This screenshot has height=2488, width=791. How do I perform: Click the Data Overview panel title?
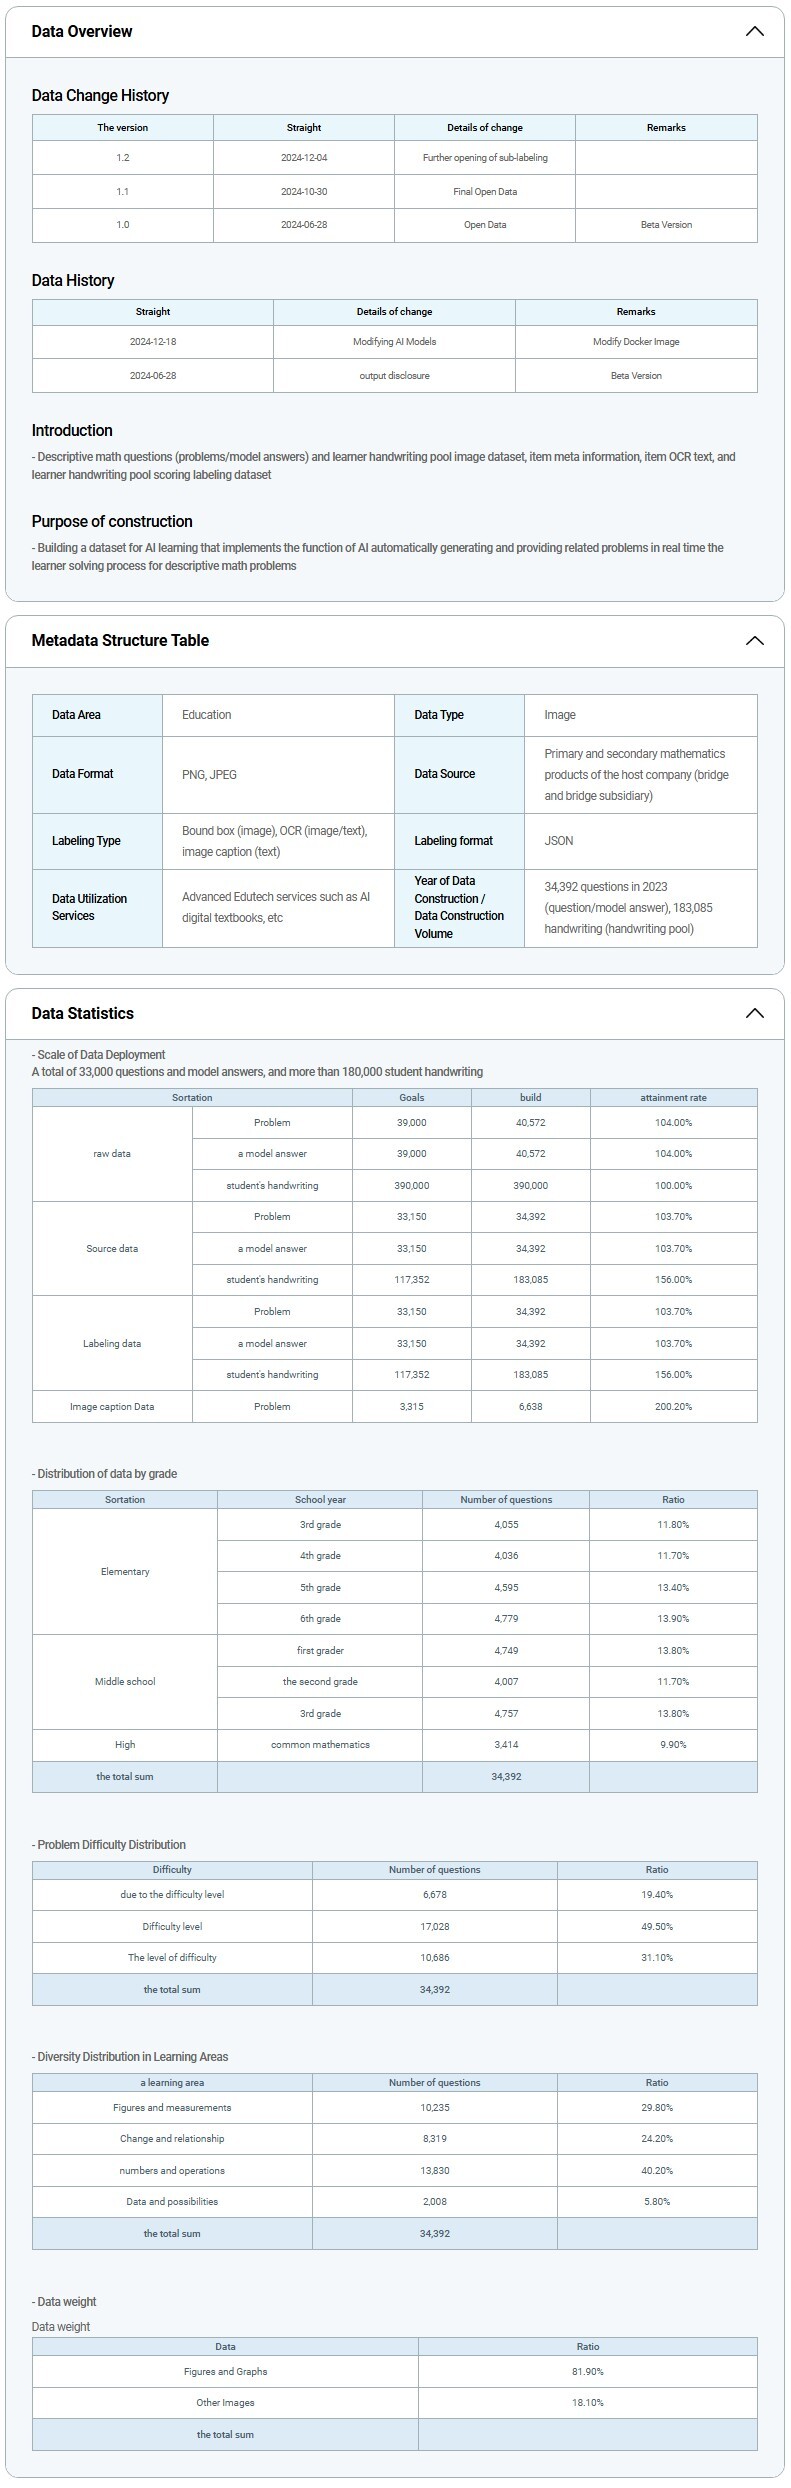tap(82, 31)
